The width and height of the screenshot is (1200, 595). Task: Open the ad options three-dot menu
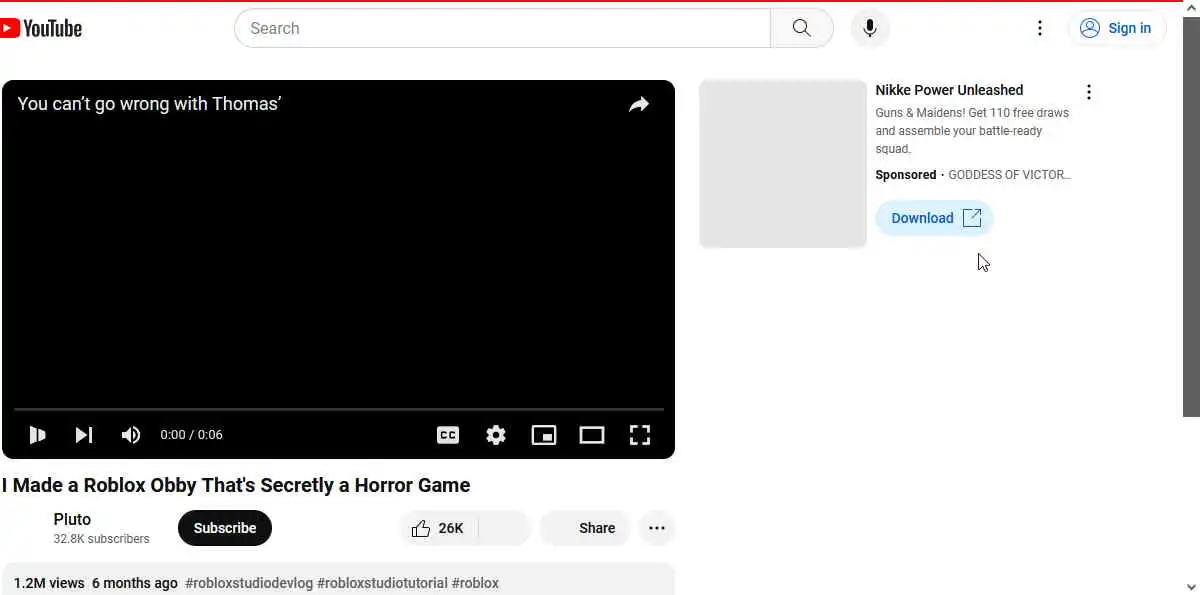click(1089, 92)
